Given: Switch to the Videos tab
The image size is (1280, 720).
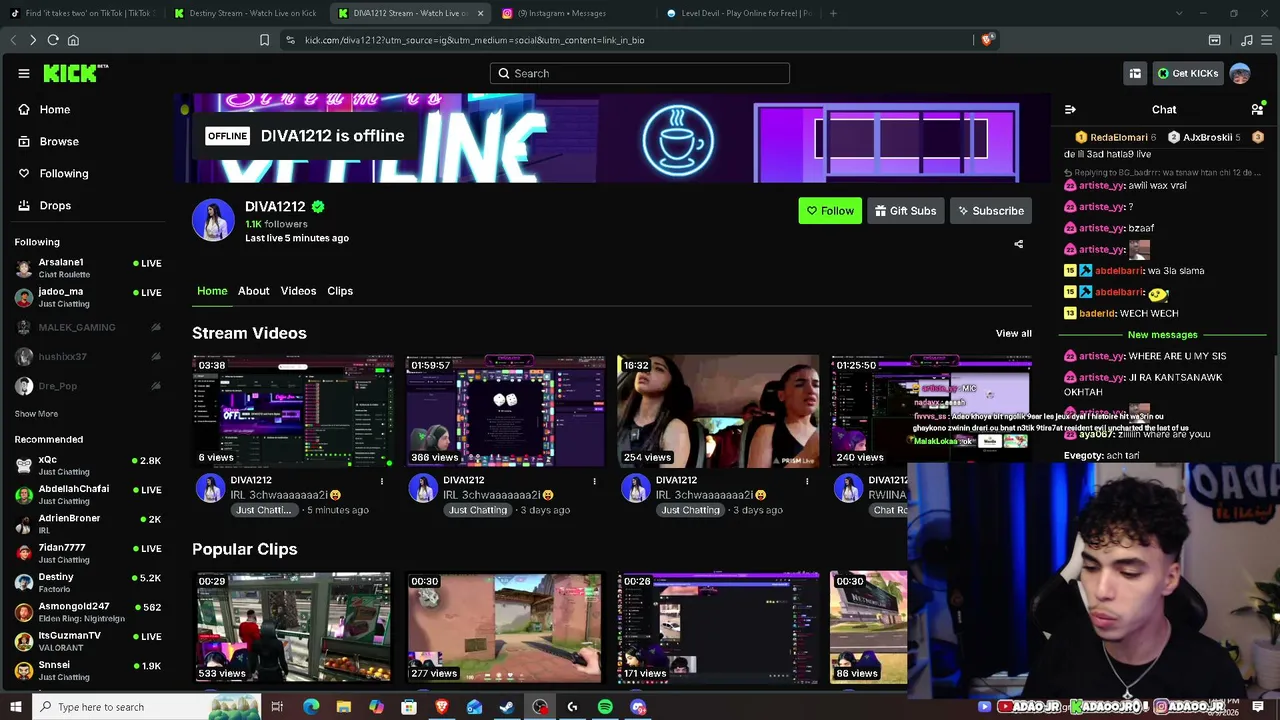Looking at the screenshot, I should point(298,291).
